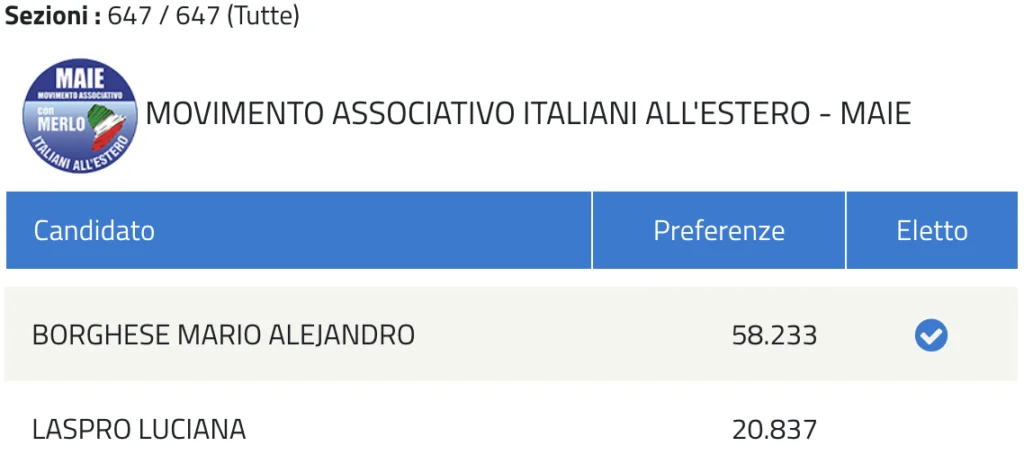Screen dimensions: 1024x455
Task: Open candidate LASPRO LUCIANA
Action: [139, 430]
